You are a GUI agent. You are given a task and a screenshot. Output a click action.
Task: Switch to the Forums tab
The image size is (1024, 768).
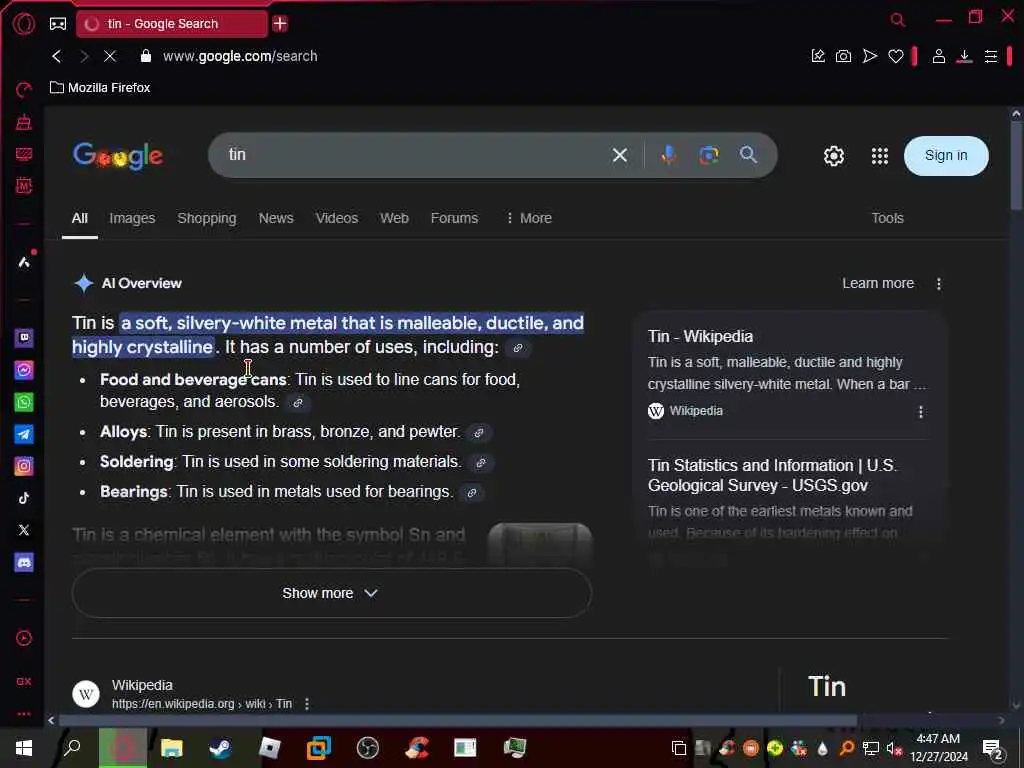click(x=454, y=218)
